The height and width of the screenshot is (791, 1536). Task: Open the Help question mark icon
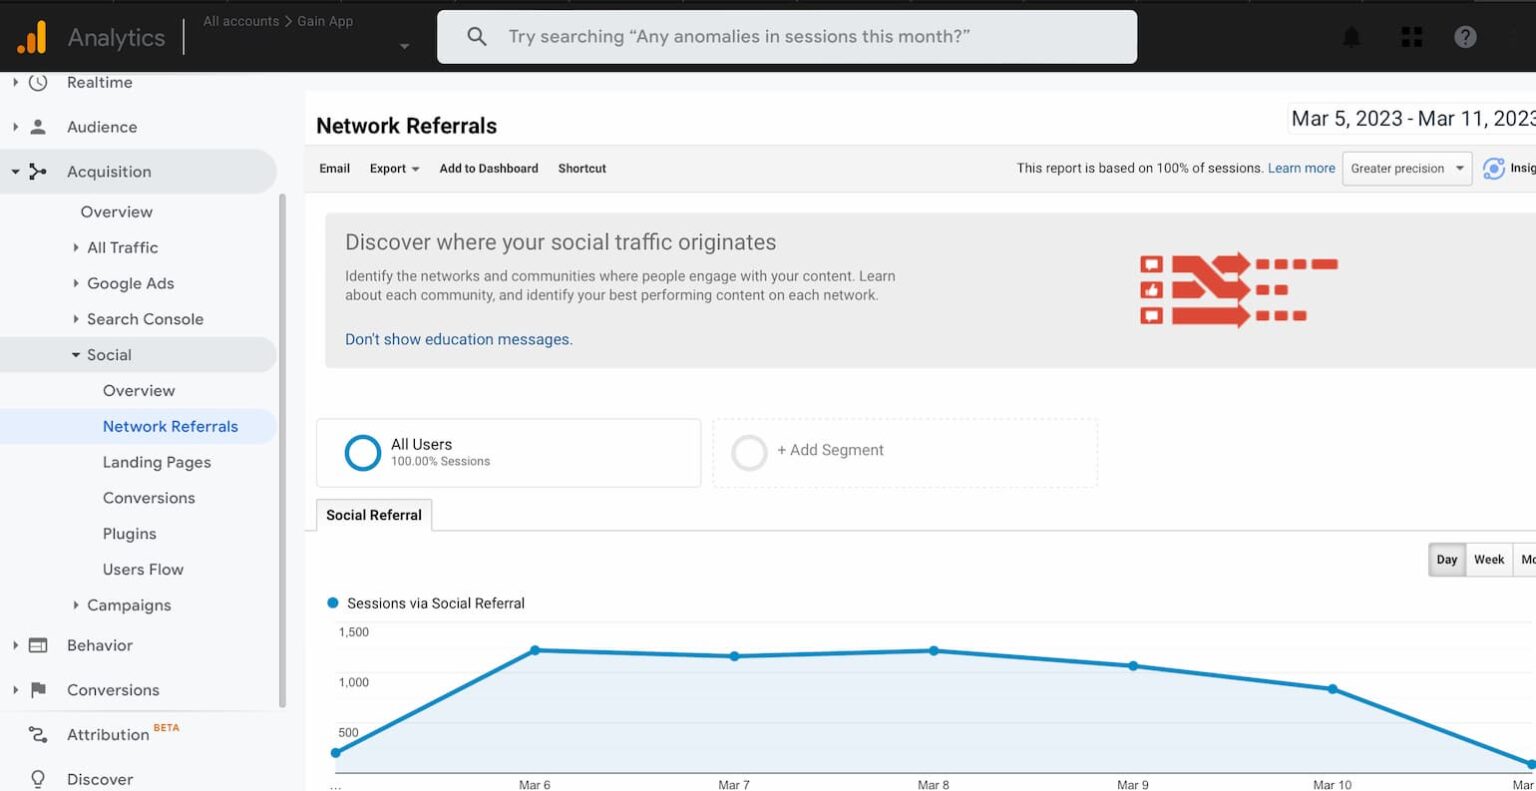tap(1465, 37)
